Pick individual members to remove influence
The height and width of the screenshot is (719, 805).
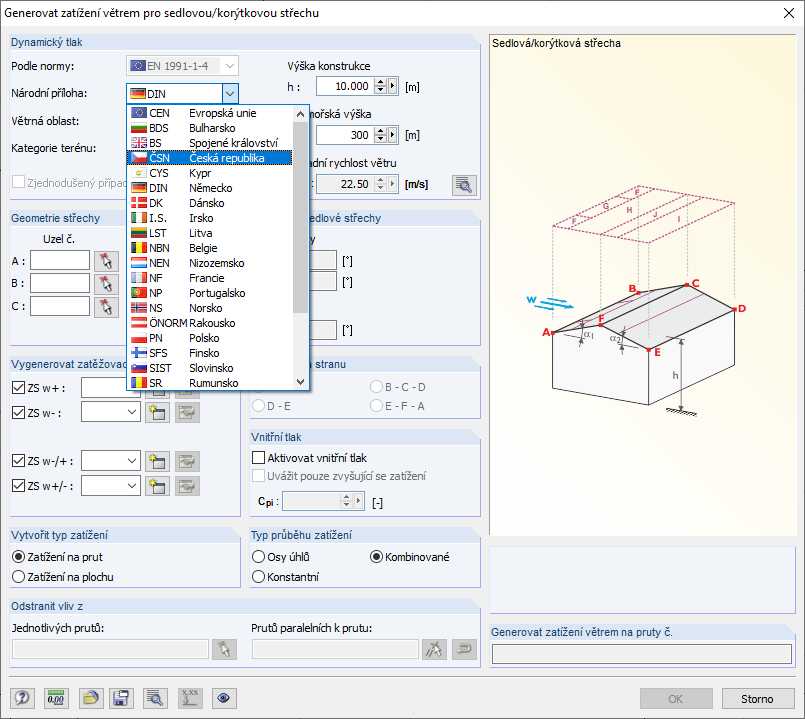tap(224, 649)
